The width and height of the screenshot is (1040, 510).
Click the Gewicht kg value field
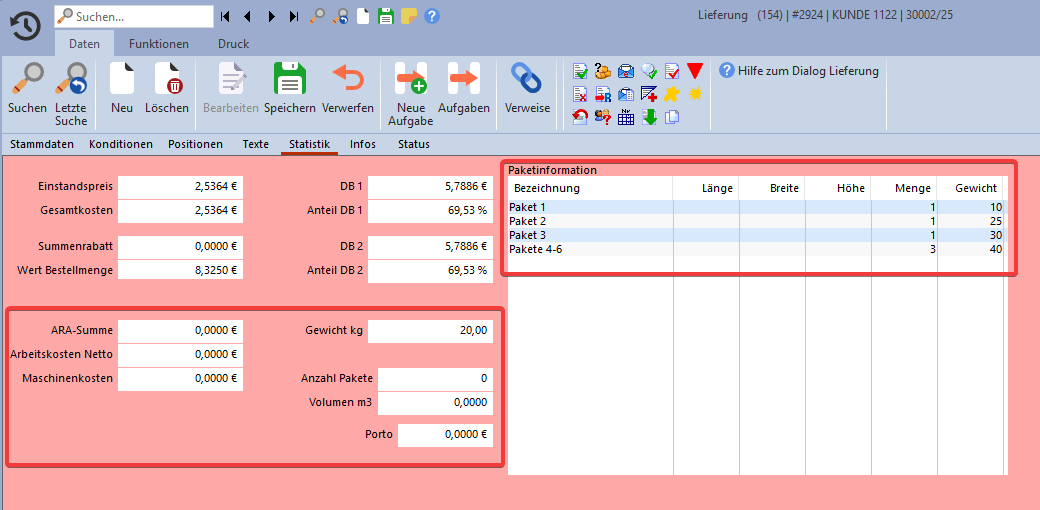point(430,330)
